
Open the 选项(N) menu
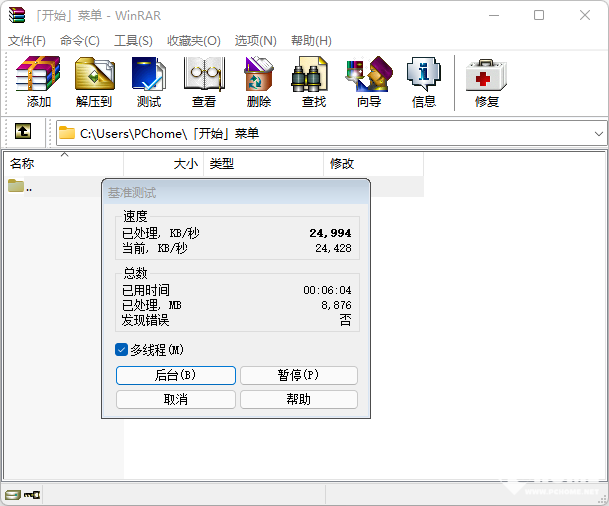tap(256, 40)
